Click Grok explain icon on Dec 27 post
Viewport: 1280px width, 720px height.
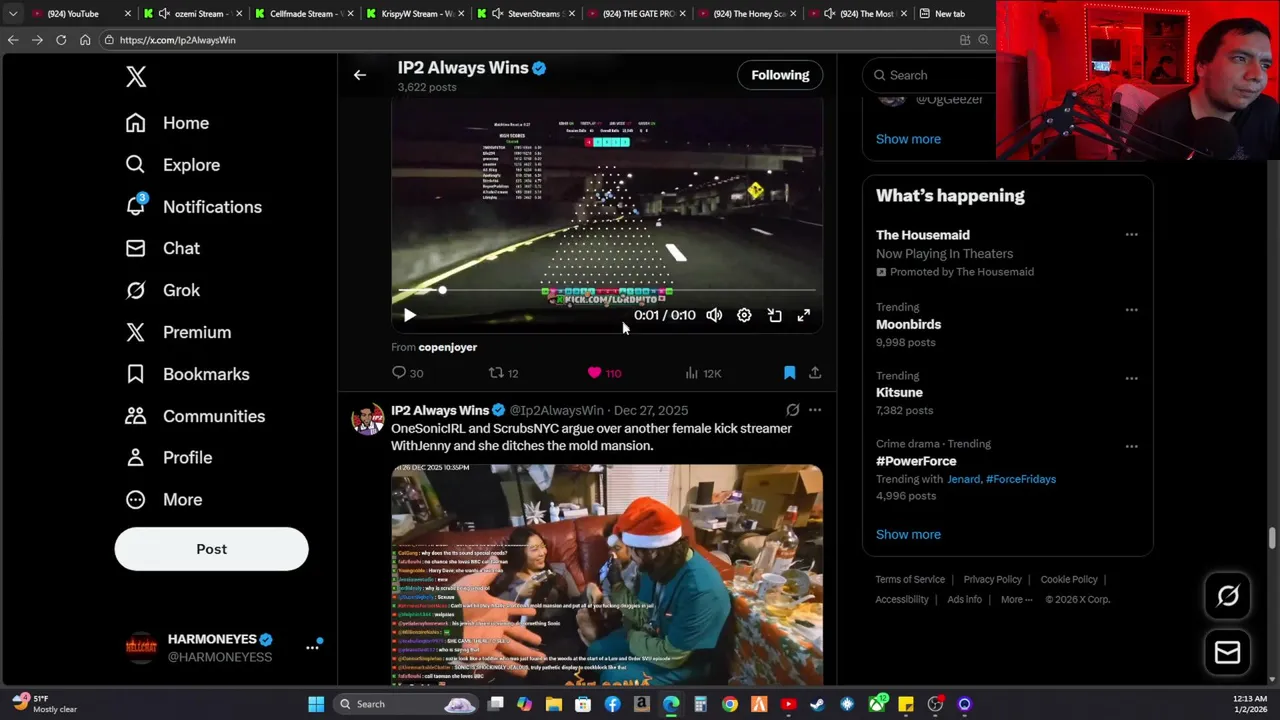792,410
